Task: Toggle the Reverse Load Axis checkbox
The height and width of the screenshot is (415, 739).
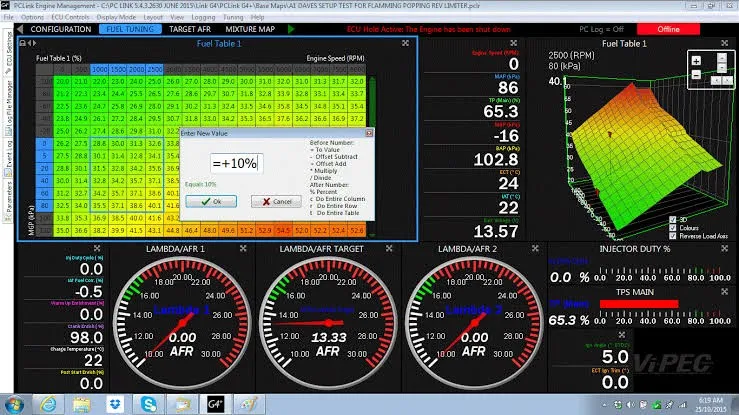Action: [673, 236]
